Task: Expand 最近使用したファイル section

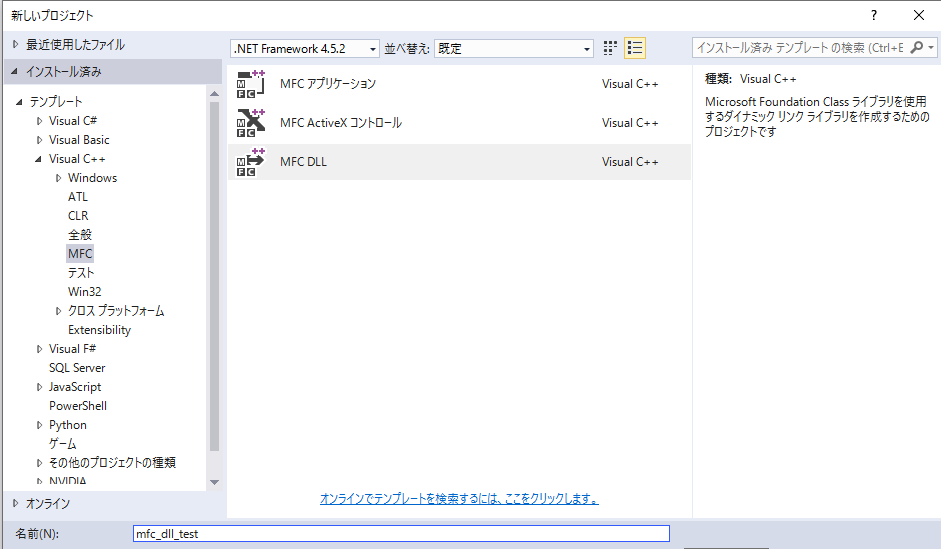Action: (16, 44)
